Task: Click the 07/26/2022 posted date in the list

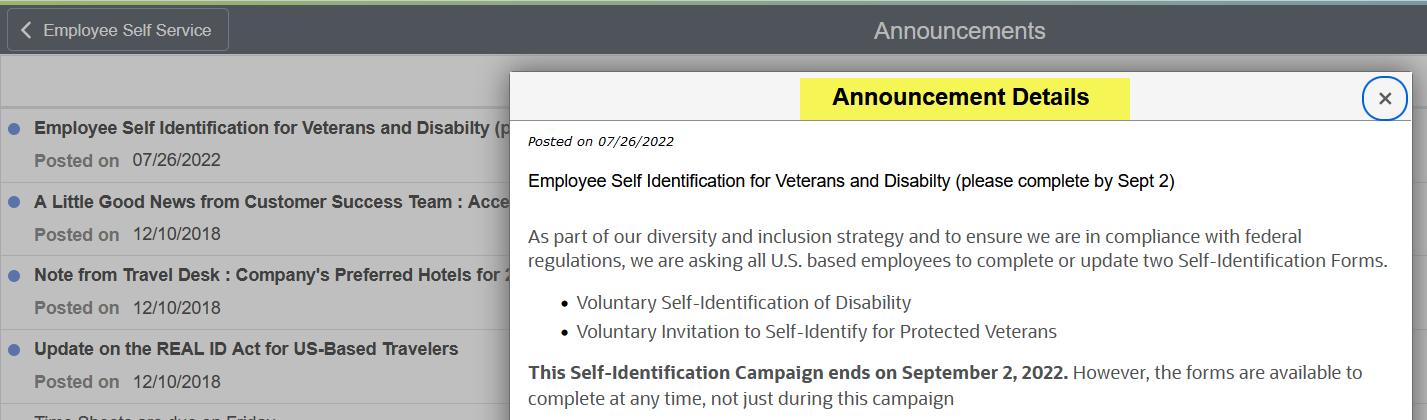Action: [x=176, y=160]
